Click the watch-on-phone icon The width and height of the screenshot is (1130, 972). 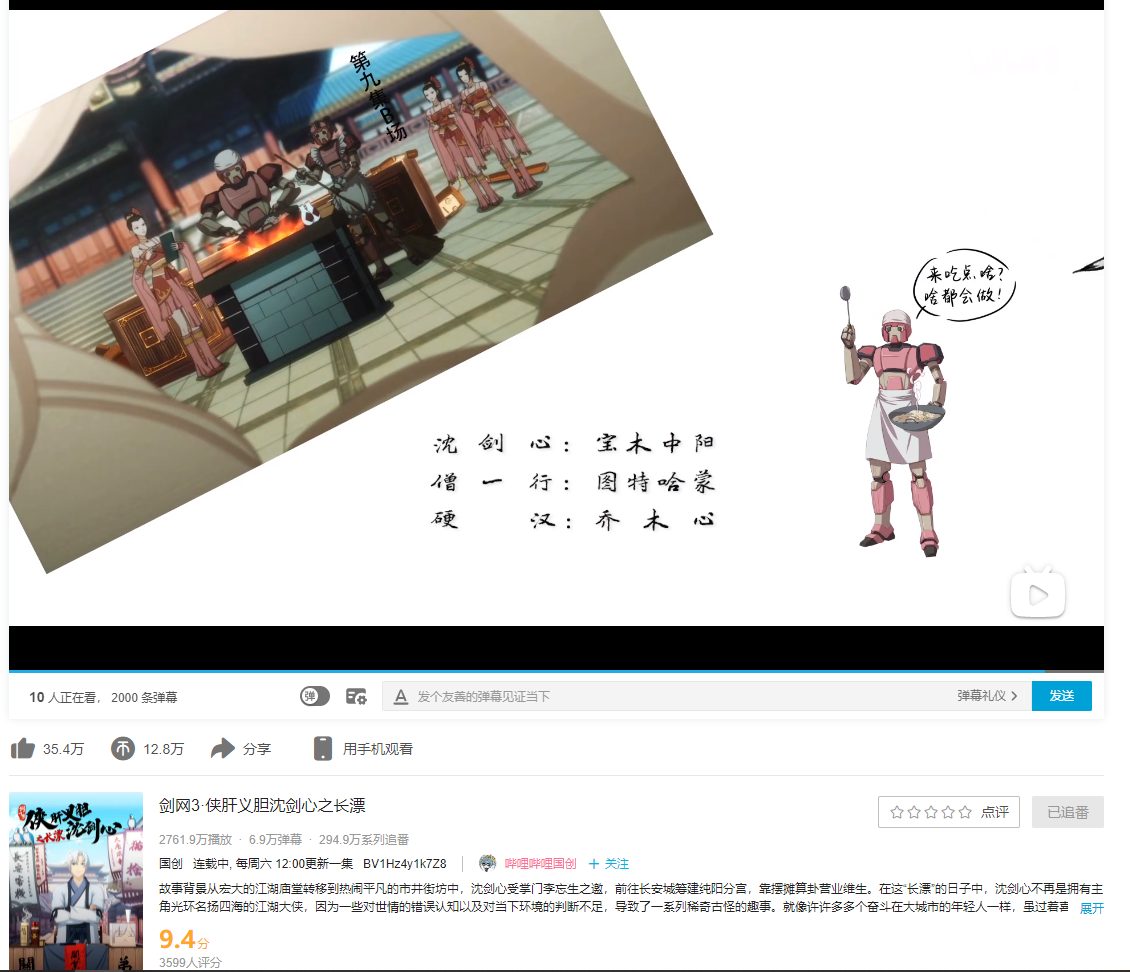322,749
